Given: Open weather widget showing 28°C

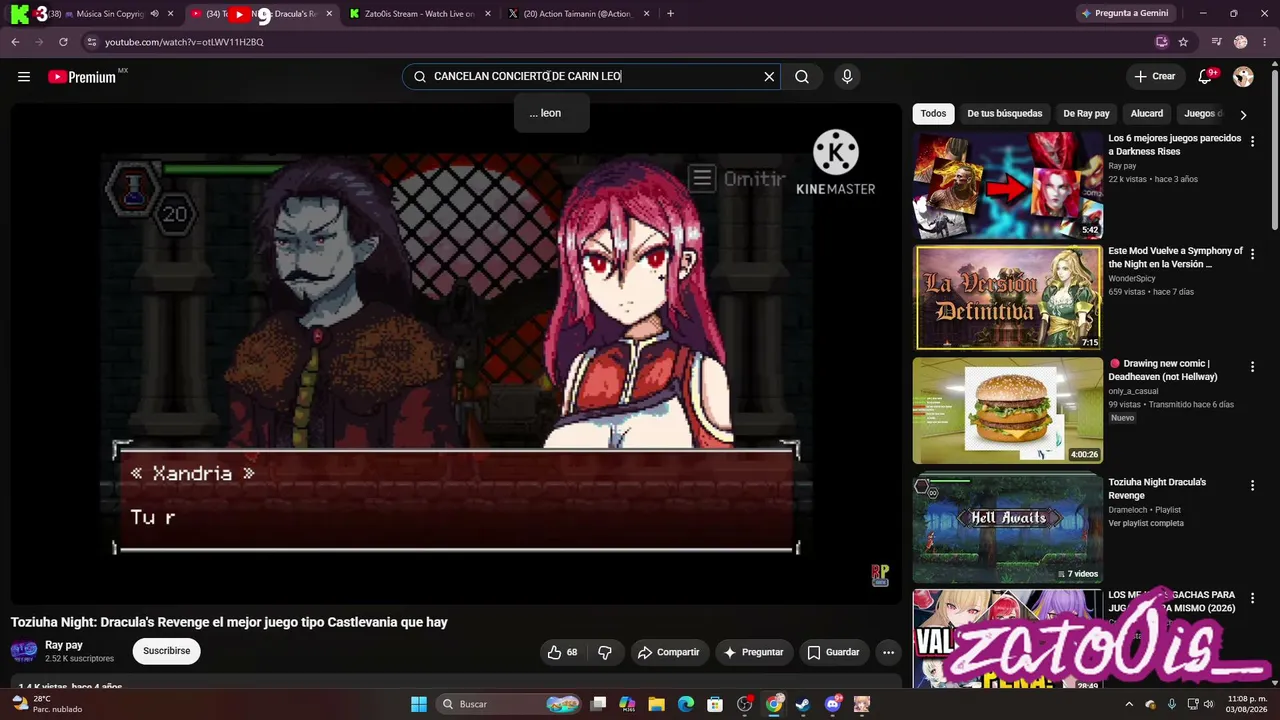Looking at the screenshot, I should 46,704.
